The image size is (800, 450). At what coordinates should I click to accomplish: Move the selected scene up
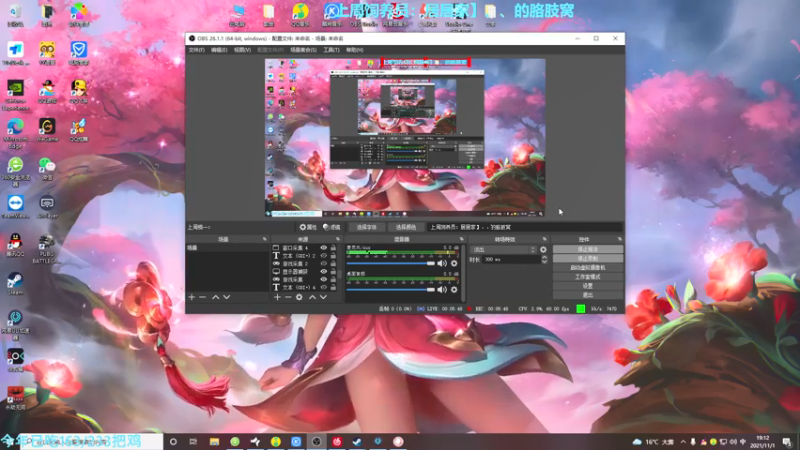(216, 297)
